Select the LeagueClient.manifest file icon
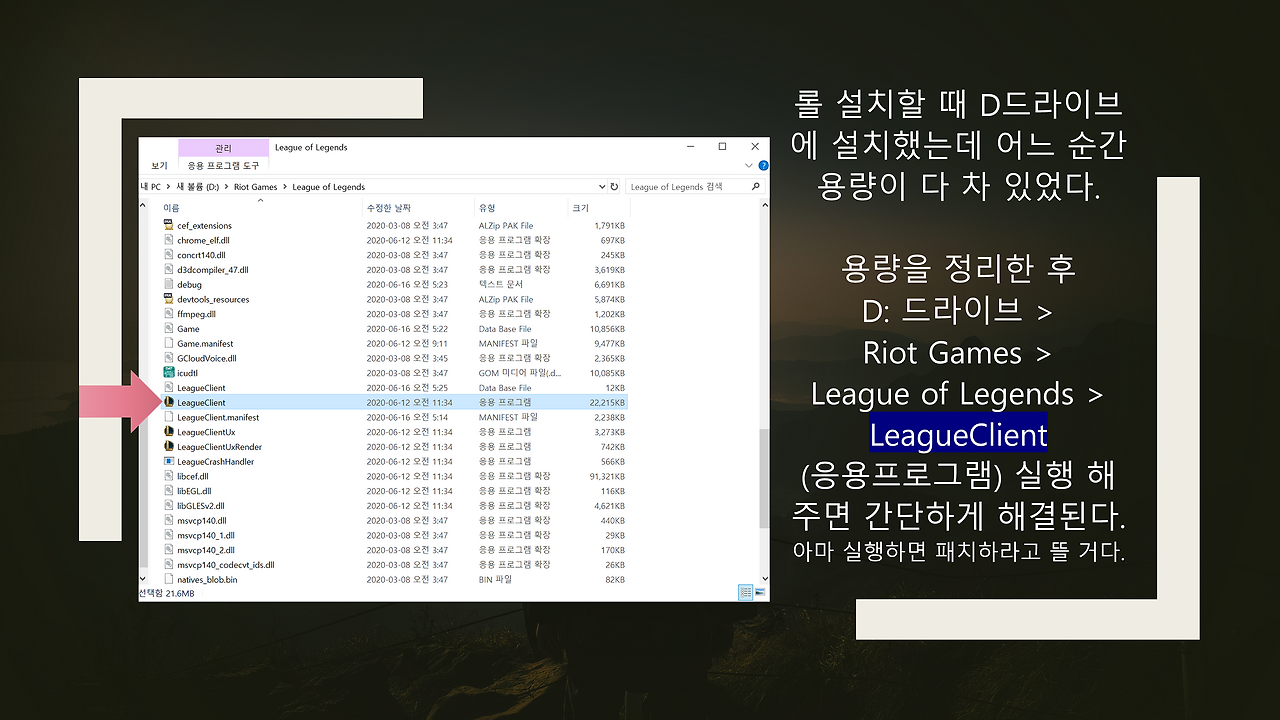Image resolution: width=1280 pixels, height=720 pixels. click(169, 417)
